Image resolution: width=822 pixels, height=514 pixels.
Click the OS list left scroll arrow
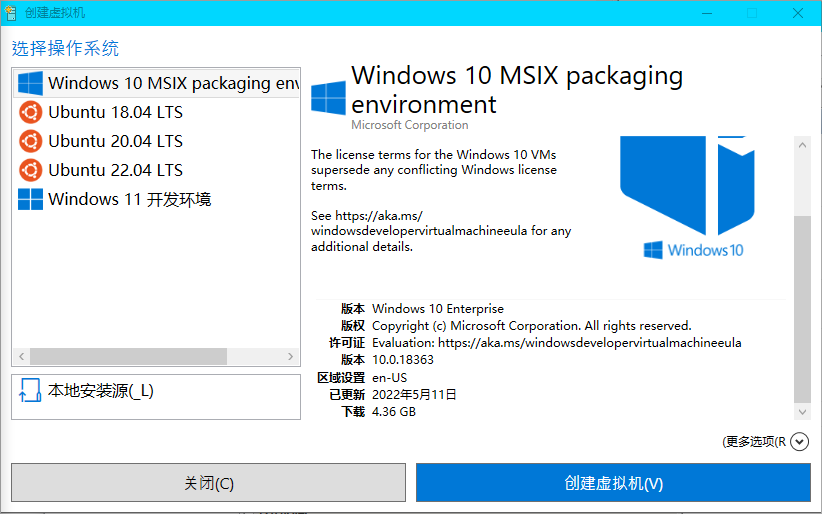pyautogui.click(x=21, y=357)
